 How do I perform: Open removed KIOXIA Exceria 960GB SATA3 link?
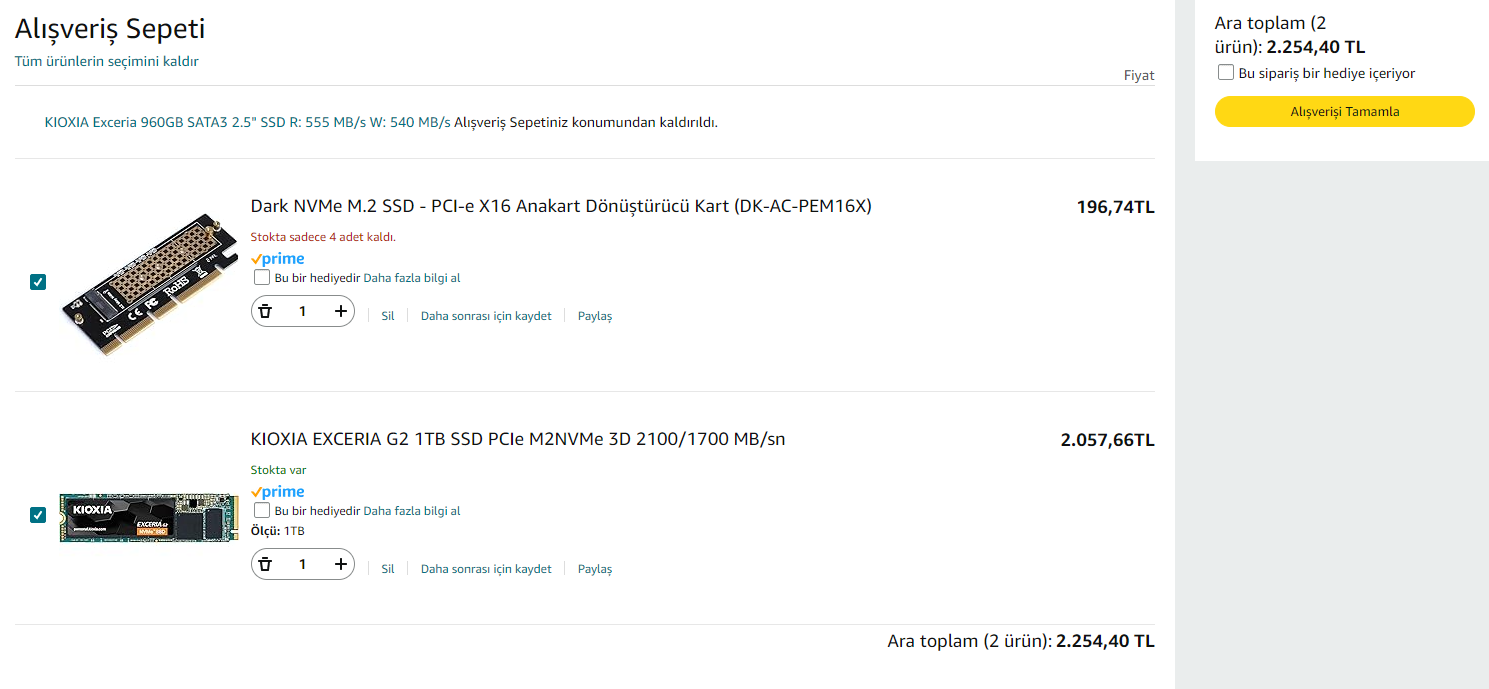(x=247, y=122)
